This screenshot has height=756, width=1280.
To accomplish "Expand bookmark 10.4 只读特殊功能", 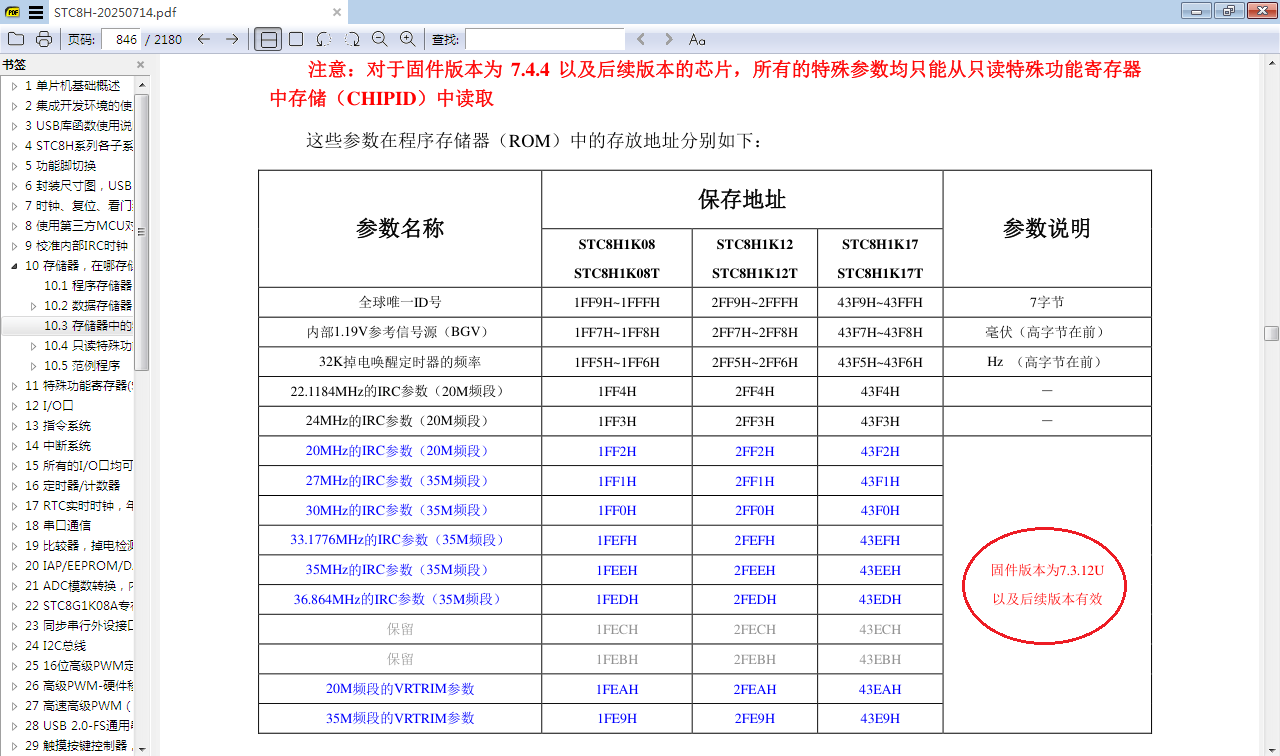I will pyautogui.click(x=33, y=346).
